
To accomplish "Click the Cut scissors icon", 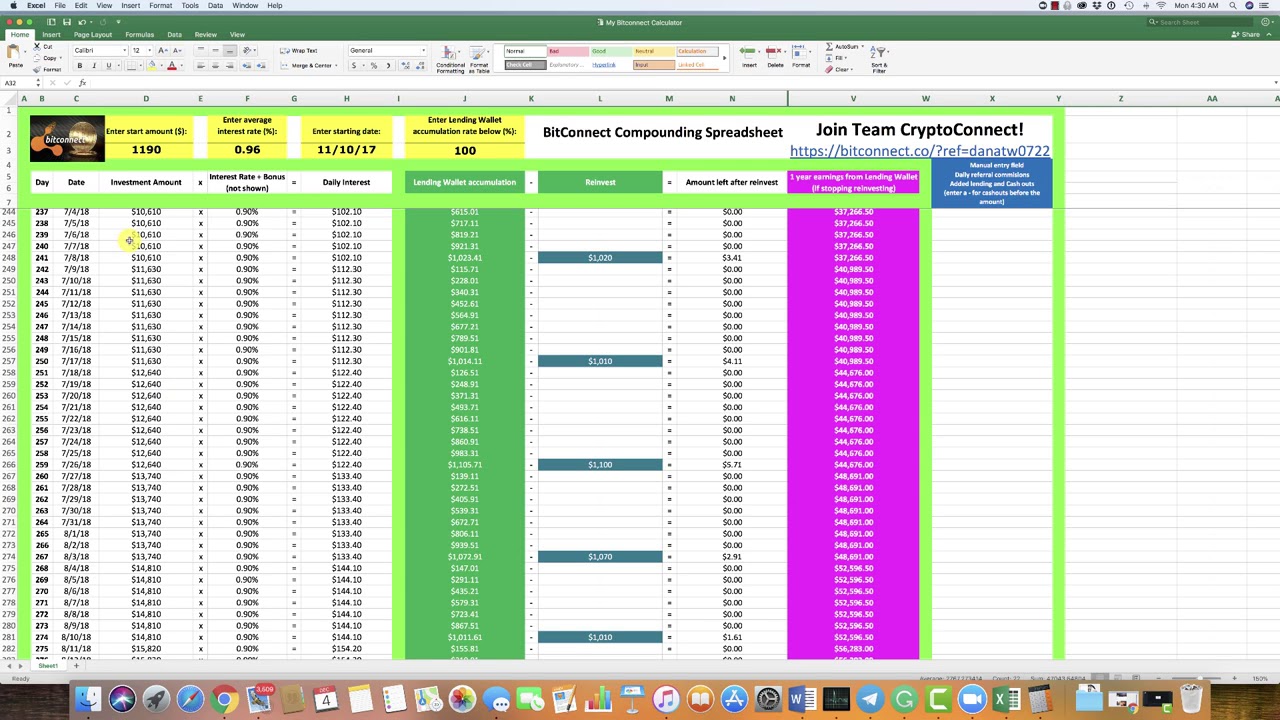I will (x=37, y=47).
